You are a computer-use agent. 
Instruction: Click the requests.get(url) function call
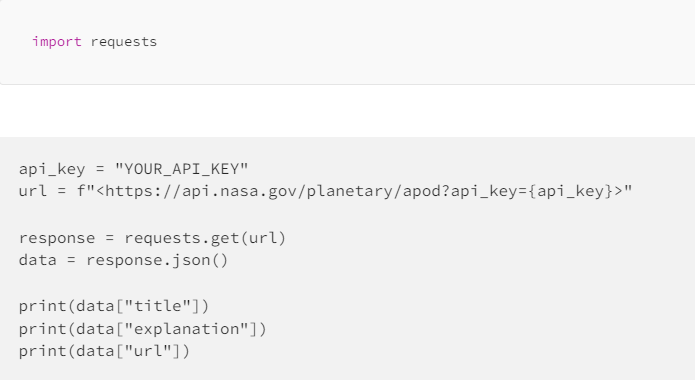(x=205, y=238)
